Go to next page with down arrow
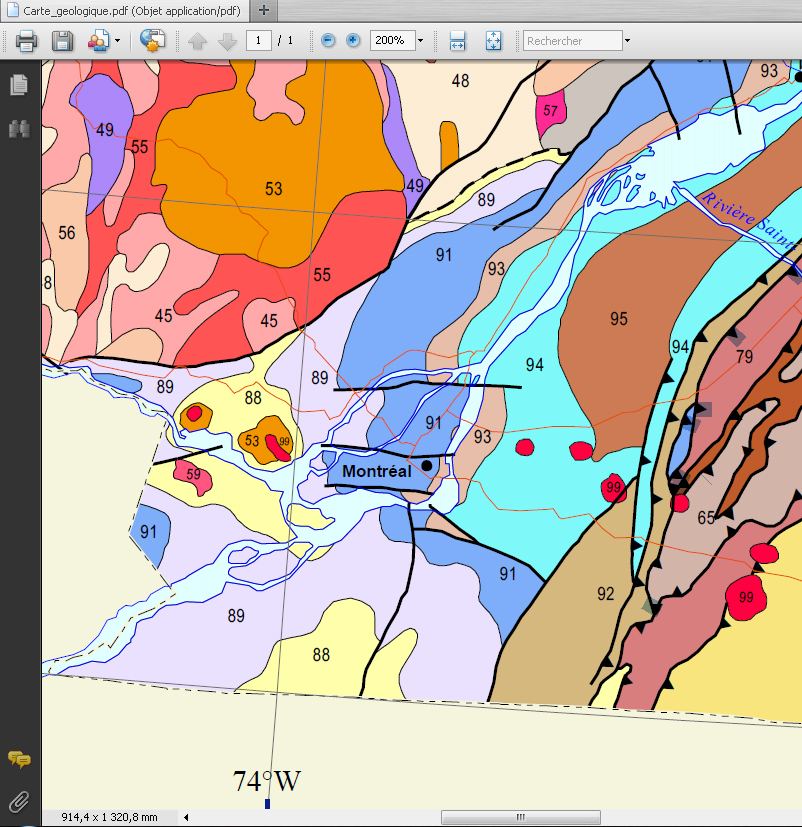This screenshot has height=827, width=802. [227, 41]
